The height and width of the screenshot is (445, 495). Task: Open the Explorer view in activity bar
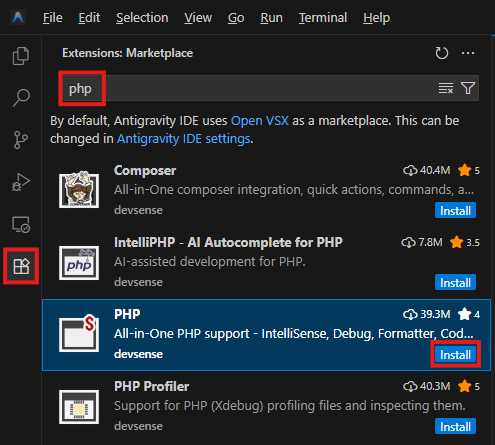(x=21, y=56)
